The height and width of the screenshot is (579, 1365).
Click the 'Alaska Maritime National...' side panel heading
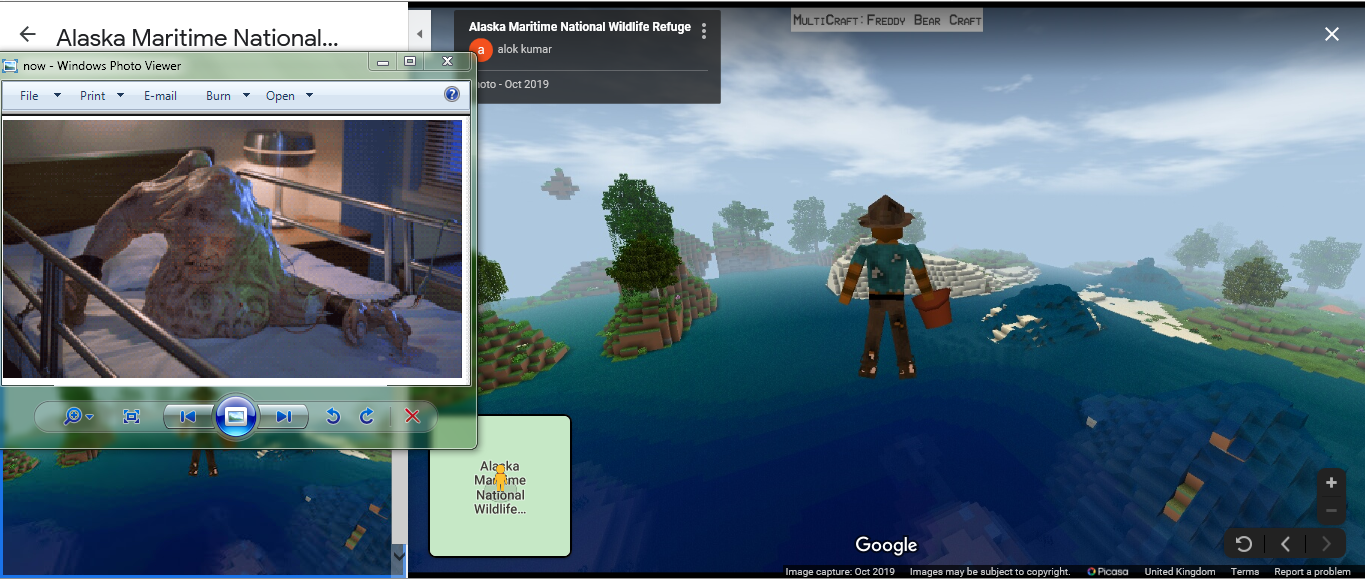(x=197, y=39)
